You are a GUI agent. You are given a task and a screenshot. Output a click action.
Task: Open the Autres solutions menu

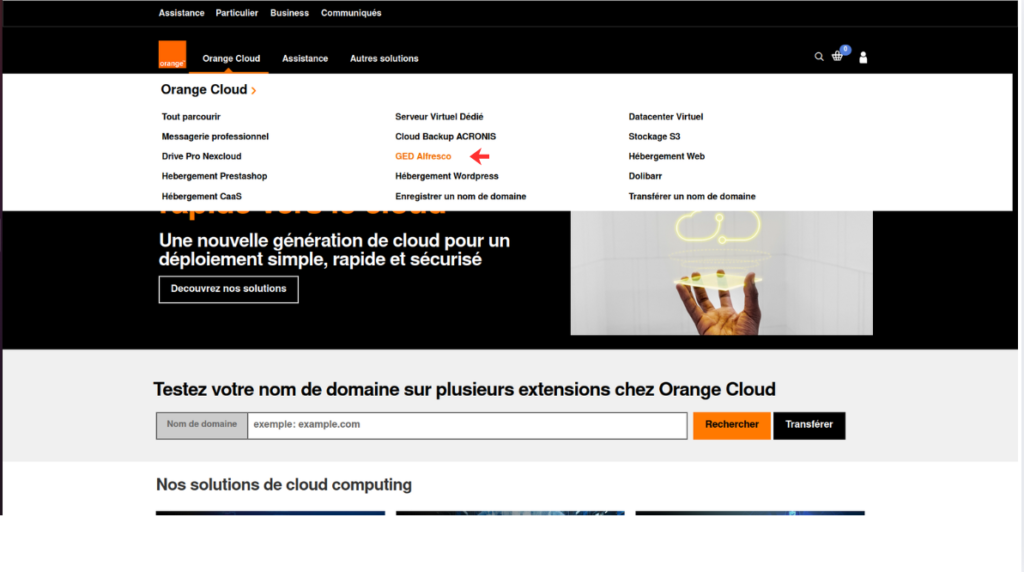pos(384,59)
